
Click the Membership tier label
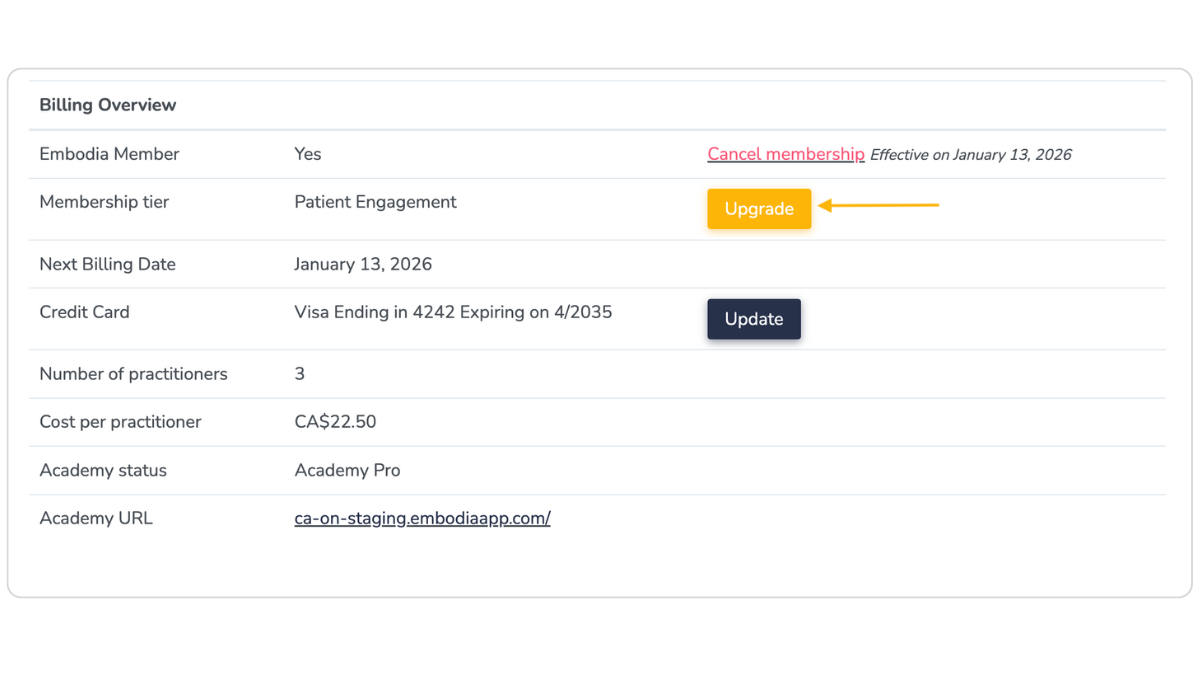tap(104, 202)
